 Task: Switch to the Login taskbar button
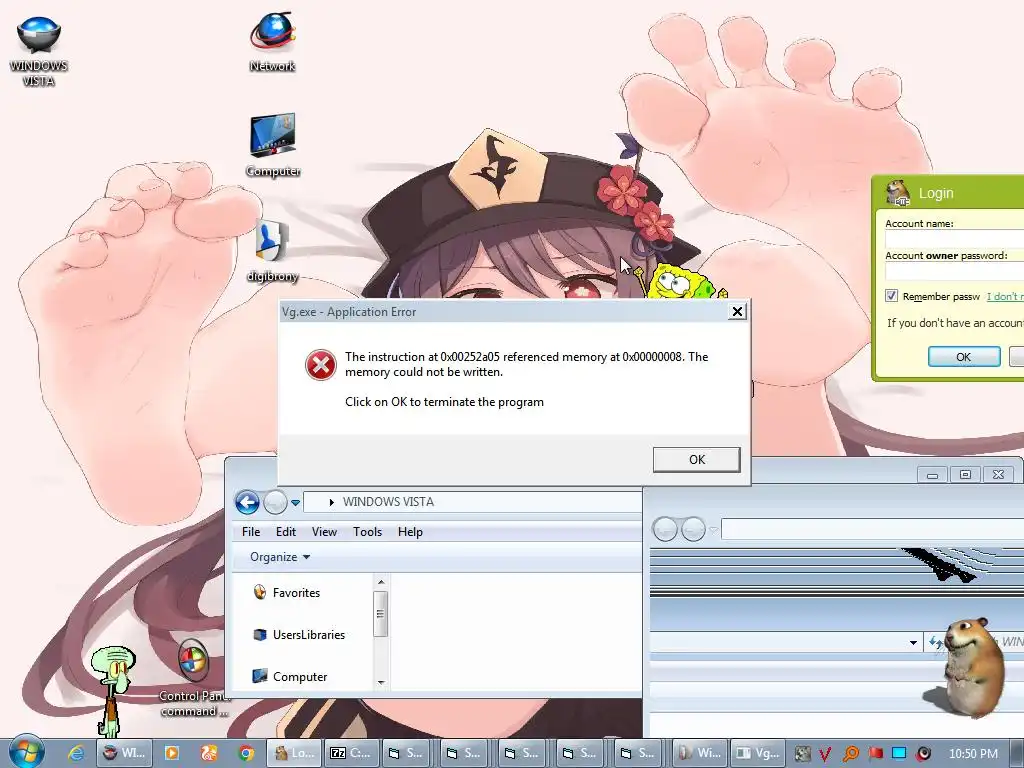pyautogui.click(x=295, y=753)
